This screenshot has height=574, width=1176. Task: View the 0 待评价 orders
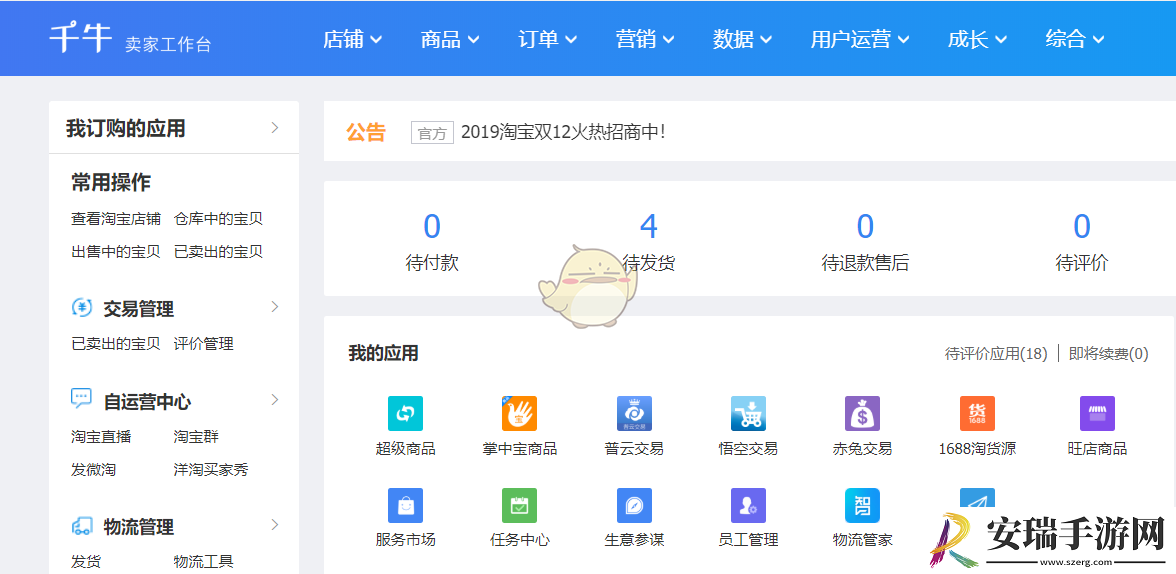[x=1082, y=242]
